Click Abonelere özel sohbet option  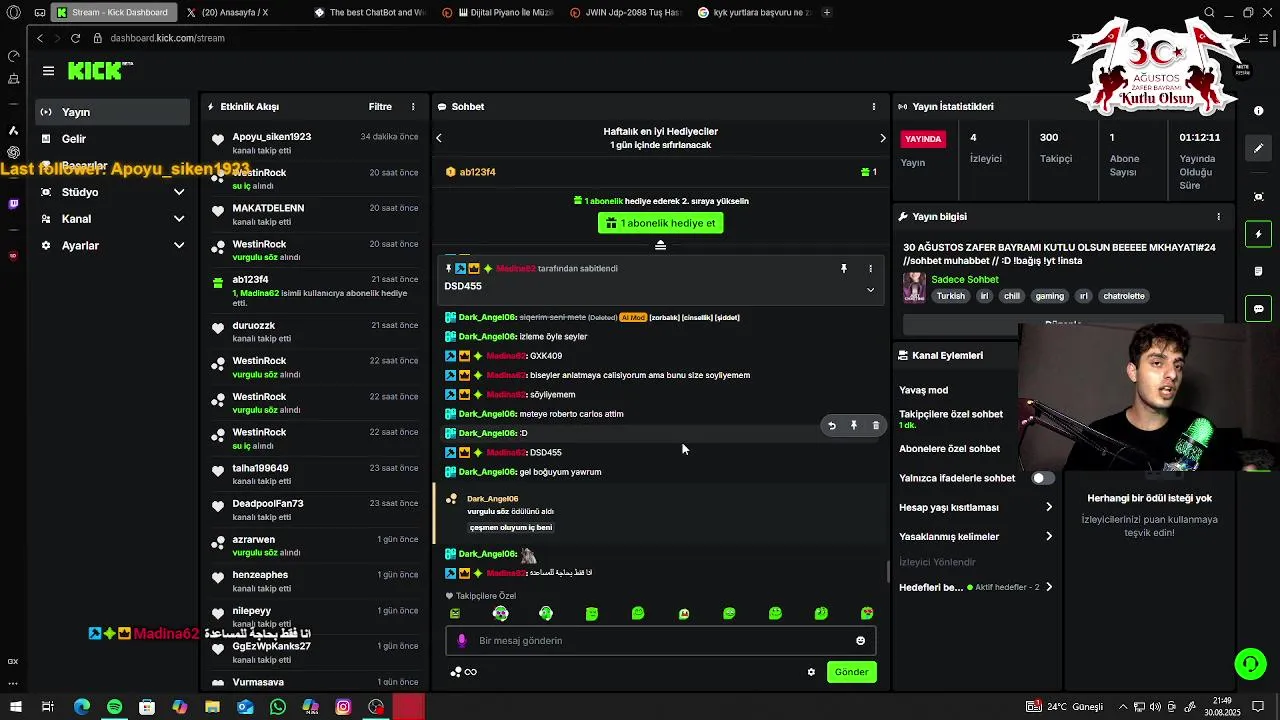pyautogui.click(x=949, y=449)
